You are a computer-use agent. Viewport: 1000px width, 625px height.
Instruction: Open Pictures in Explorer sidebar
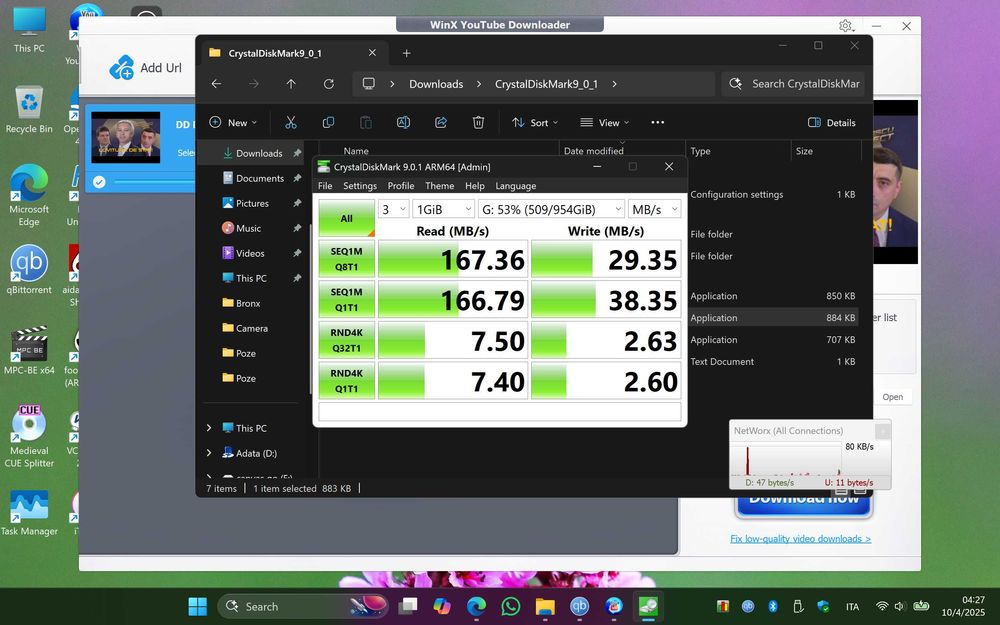click(253, 203)
